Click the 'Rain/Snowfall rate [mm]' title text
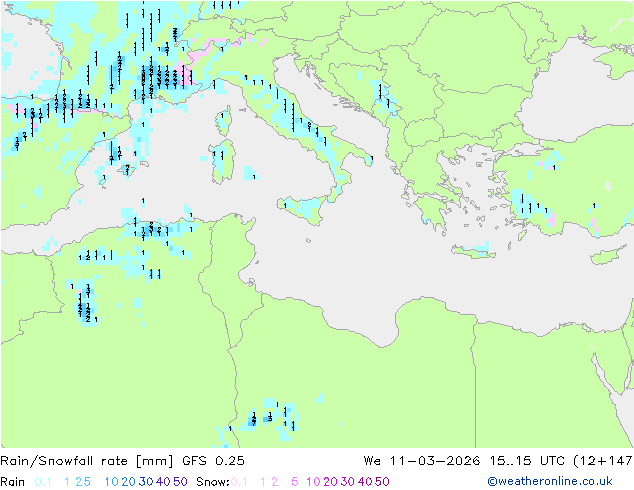634x490 pixels. pyautogui.click(x=87, y=461)
